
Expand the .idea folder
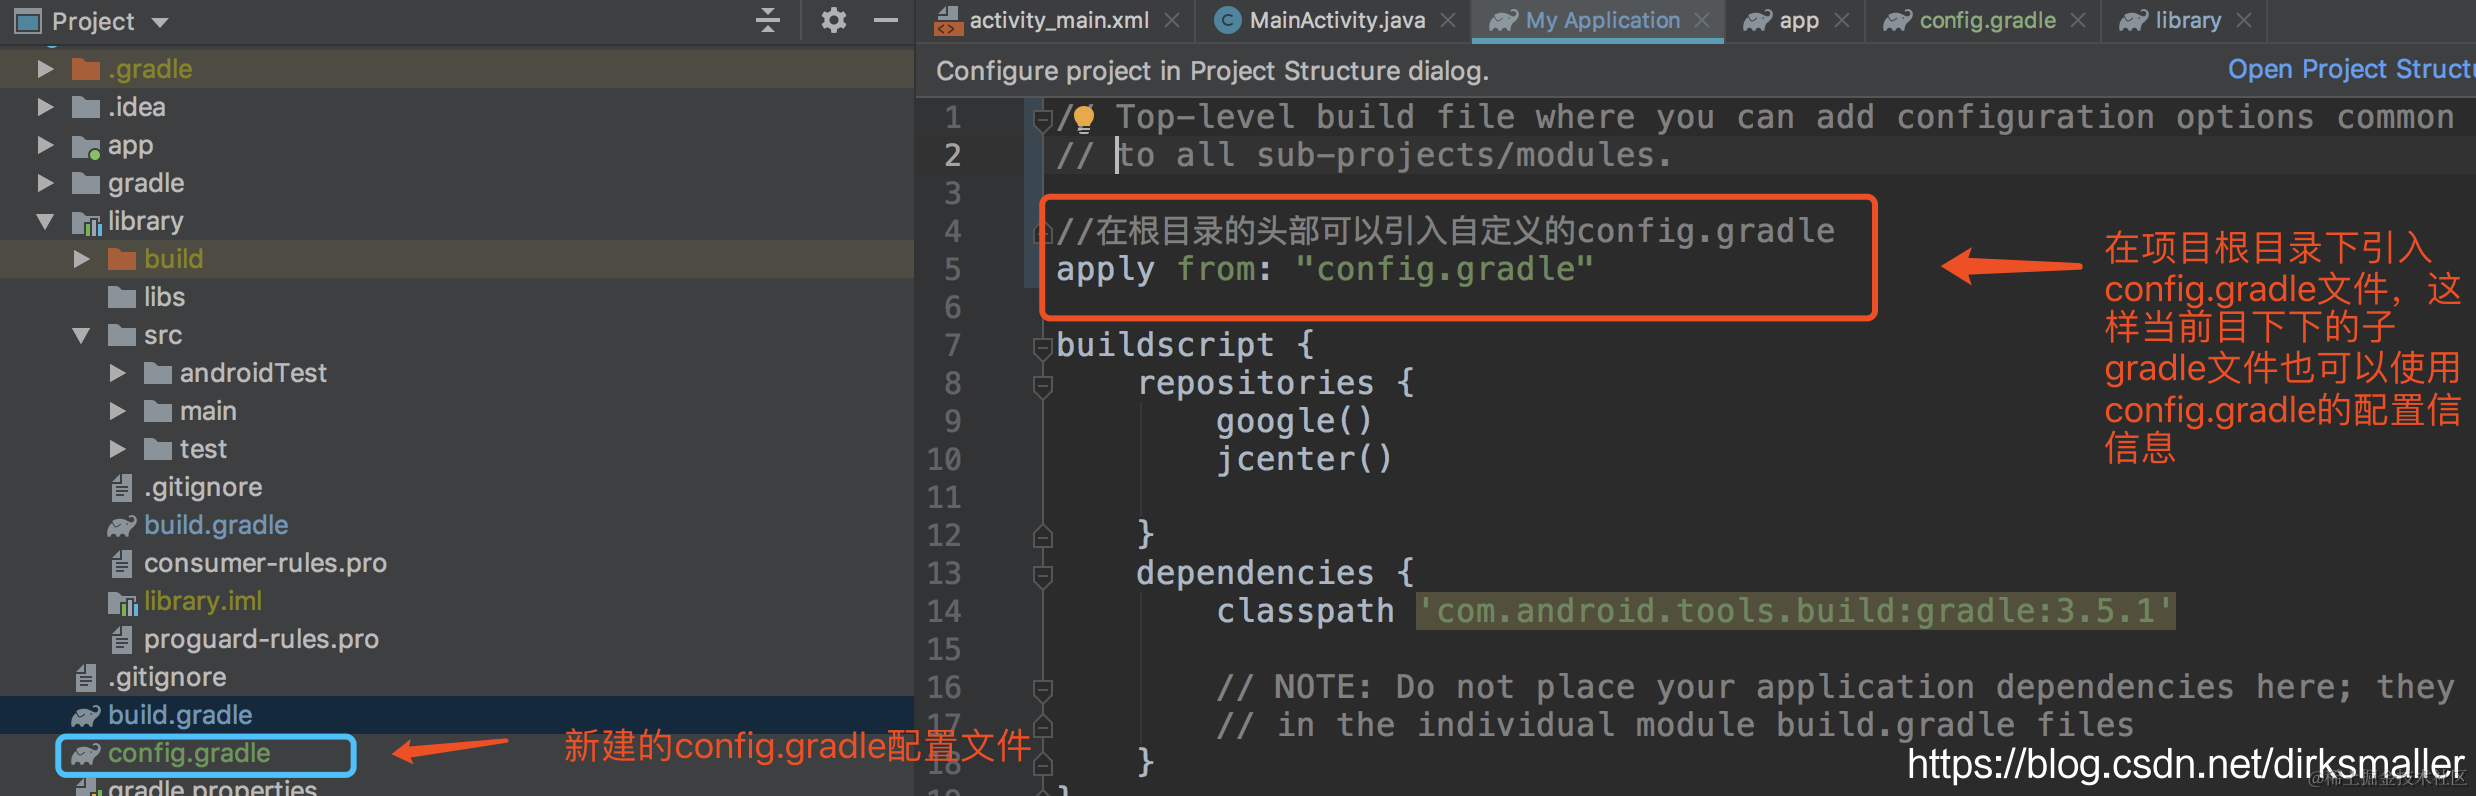[45, 107]
